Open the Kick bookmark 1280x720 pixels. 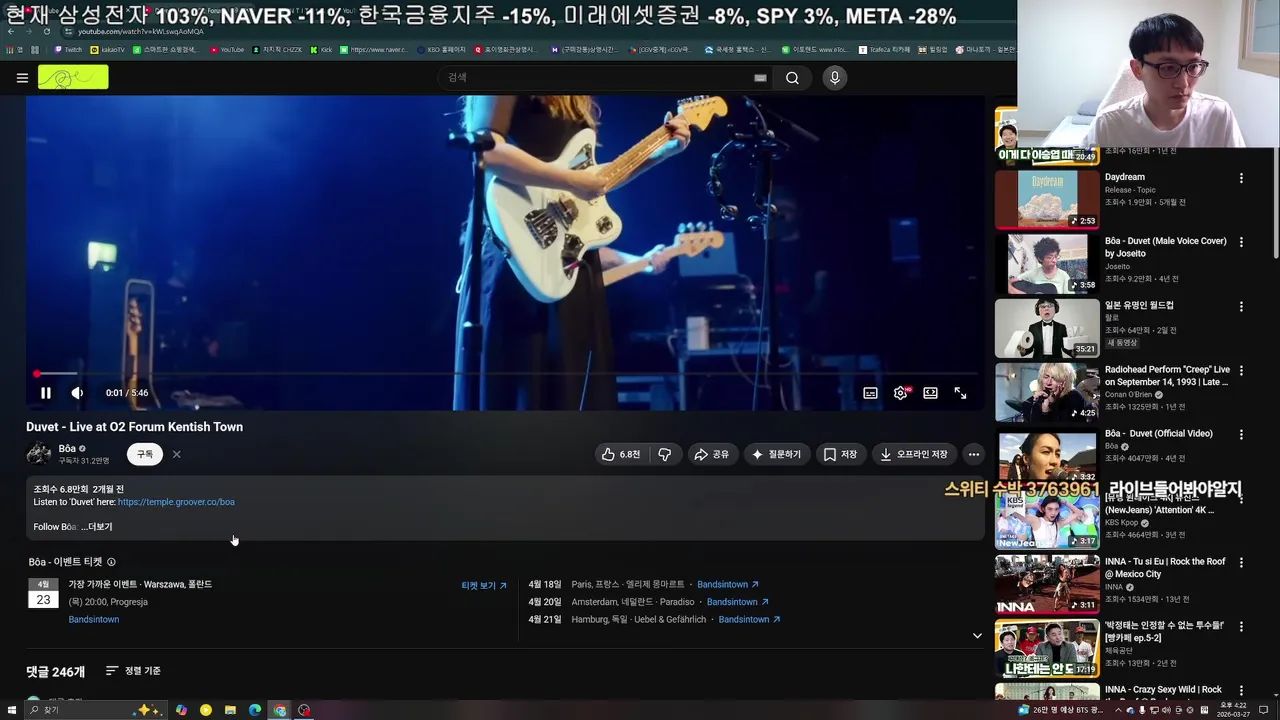[x=322, y=49]
